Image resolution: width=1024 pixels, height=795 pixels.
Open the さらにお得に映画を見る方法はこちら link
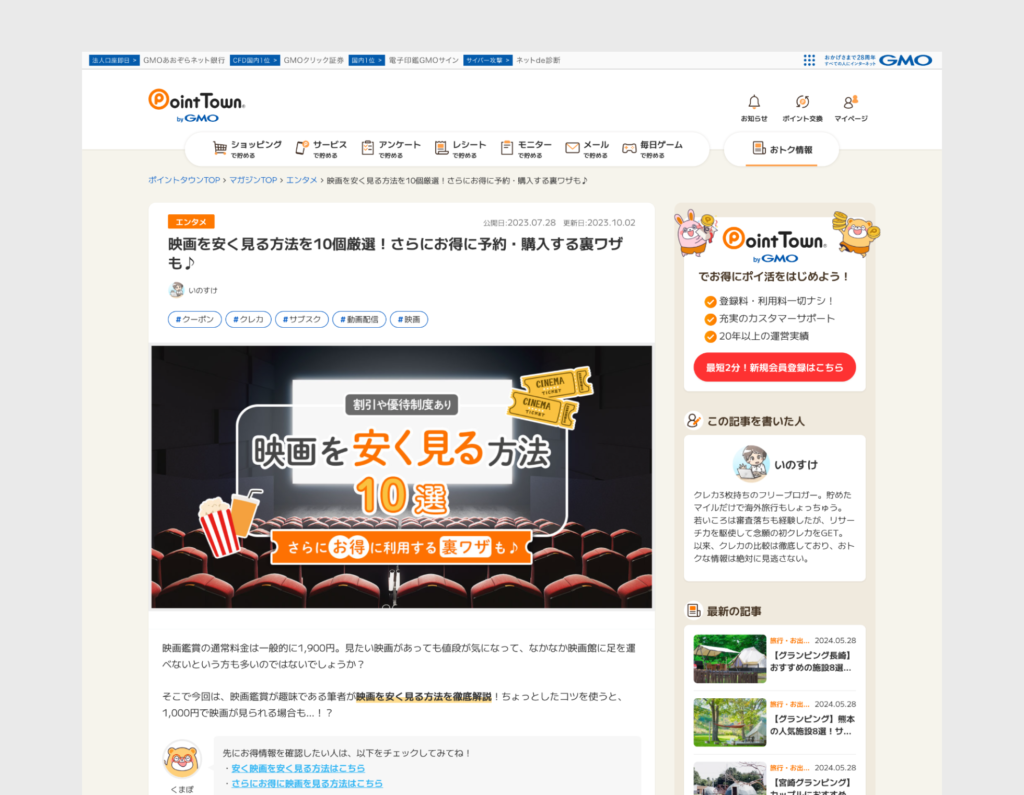[x=307, y=783]
